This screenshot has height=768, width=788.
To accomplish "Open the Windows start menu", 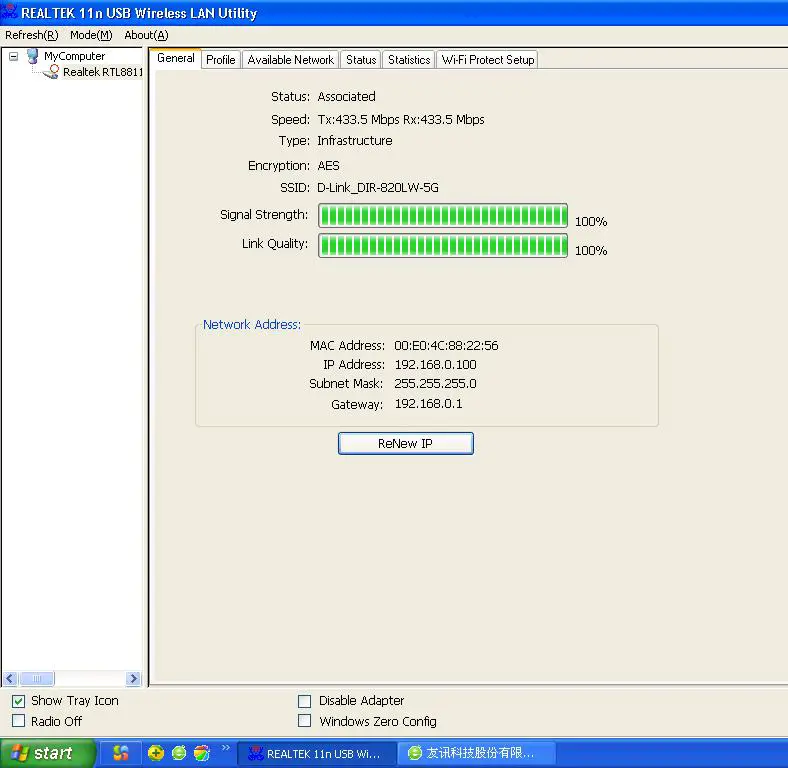I will (47, 753).
